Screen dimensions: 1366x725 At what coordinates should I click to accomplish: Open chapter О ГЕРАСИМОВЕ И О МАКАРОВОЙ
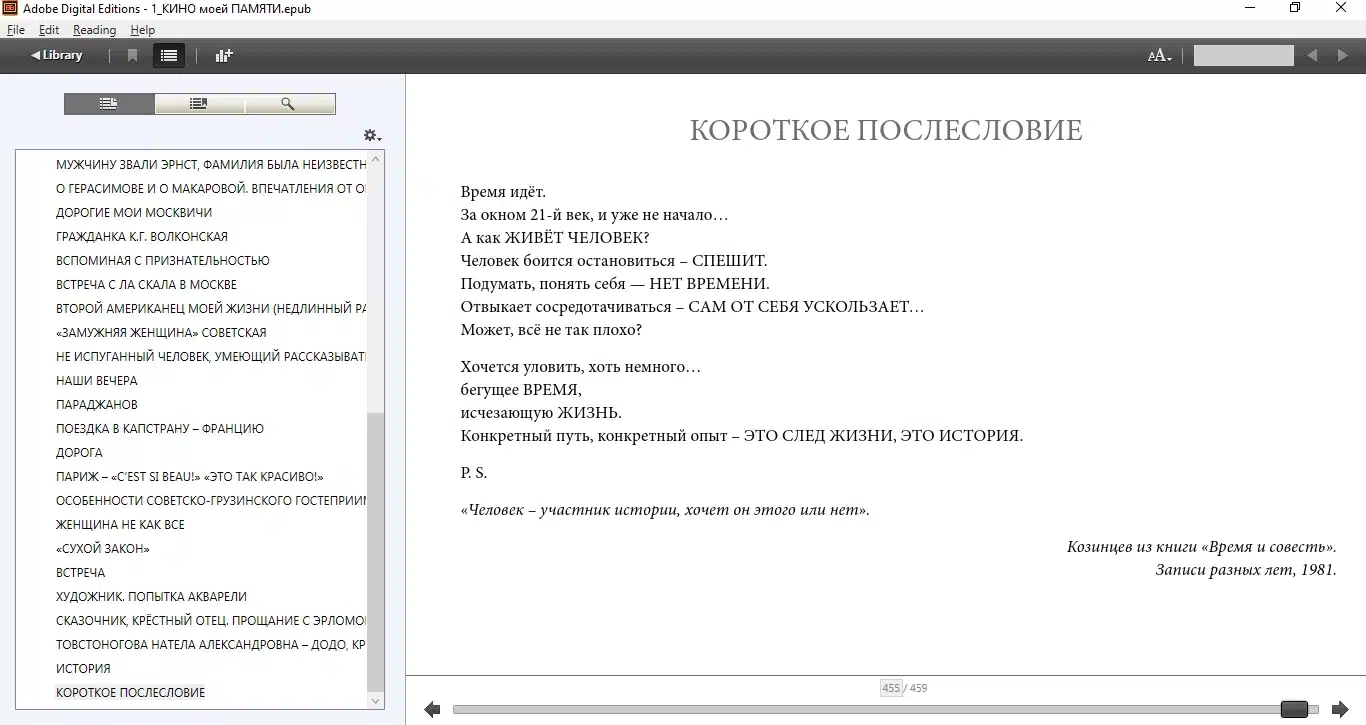tap(211, 188)
